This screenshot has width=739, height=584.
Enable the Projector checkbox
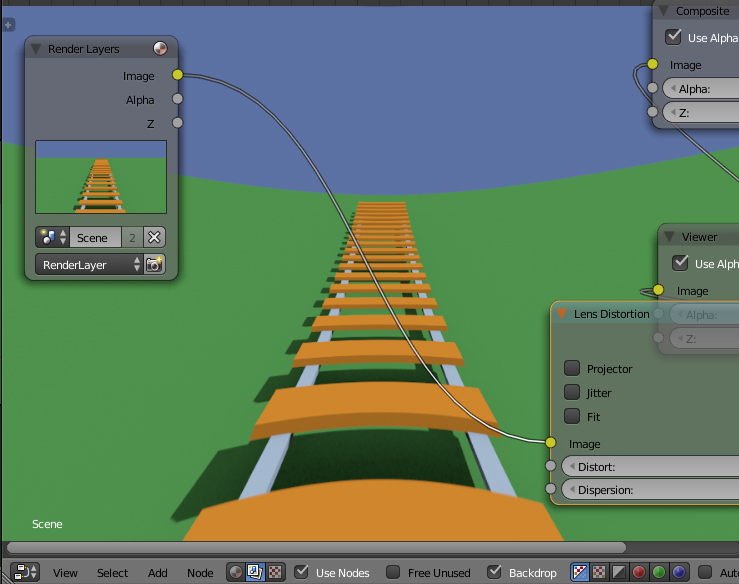(x=572, y=368)
